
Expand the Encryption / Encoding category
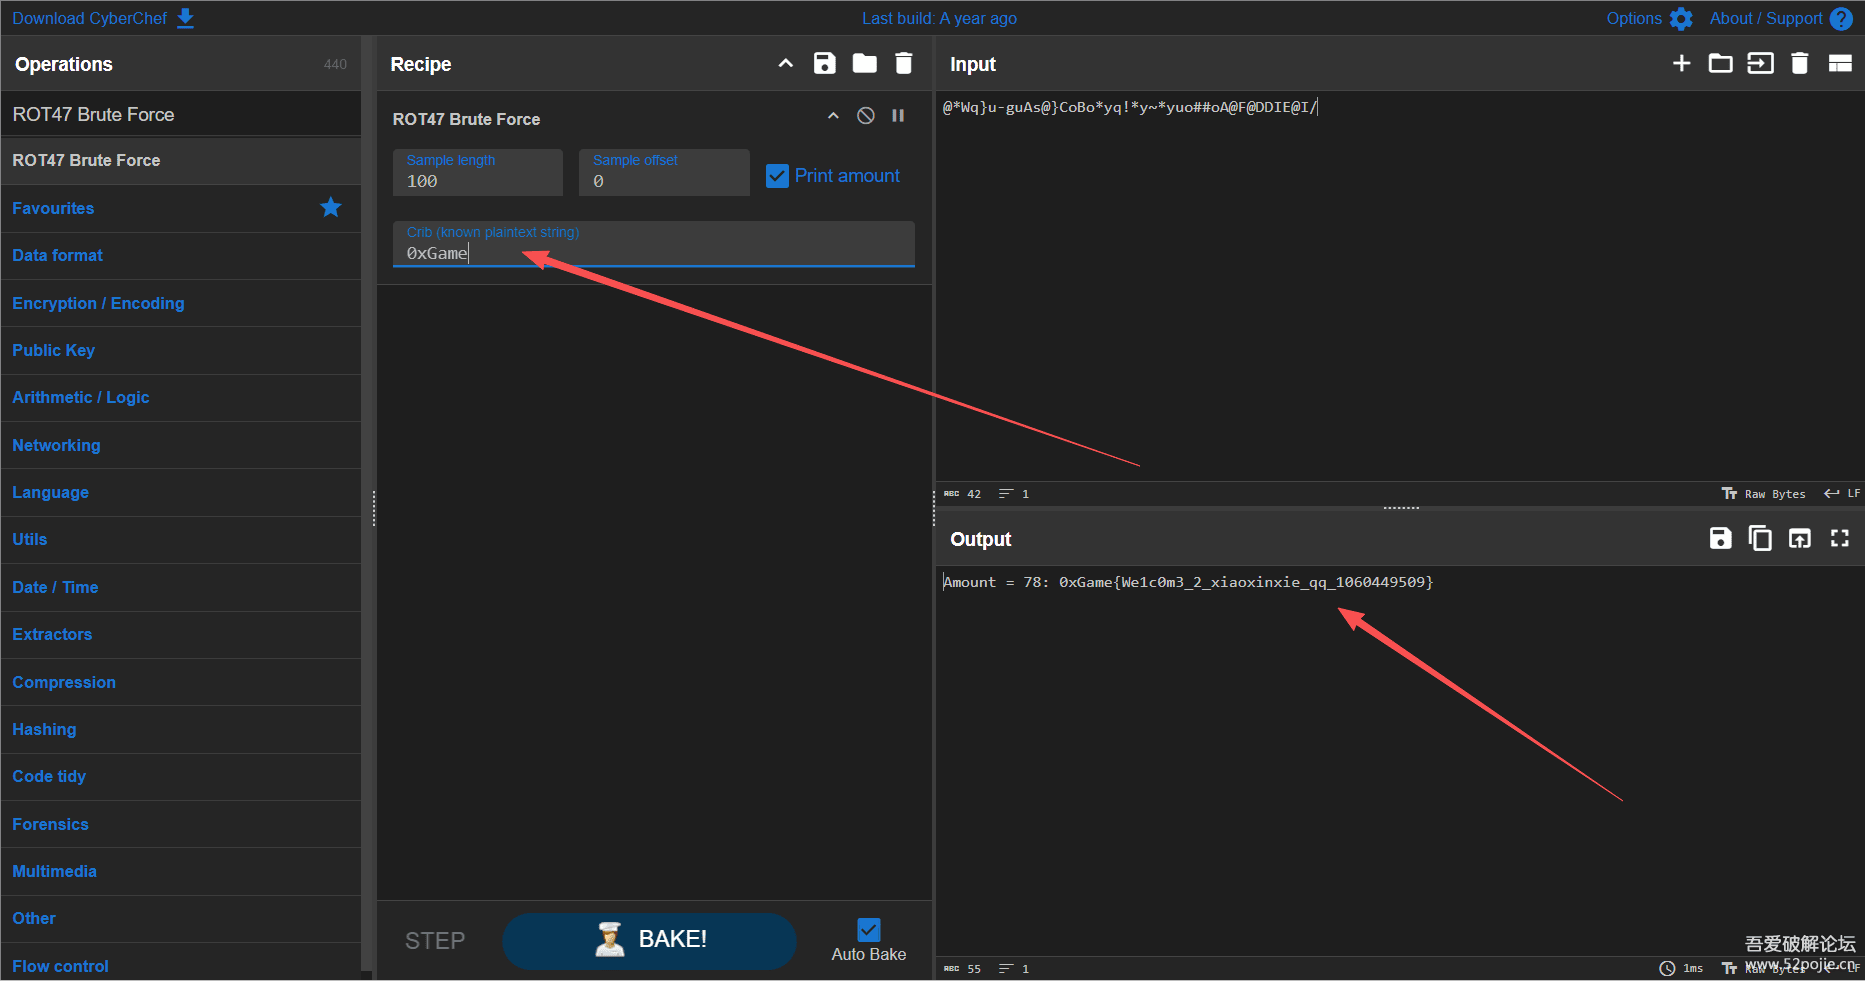pos(98,303)
